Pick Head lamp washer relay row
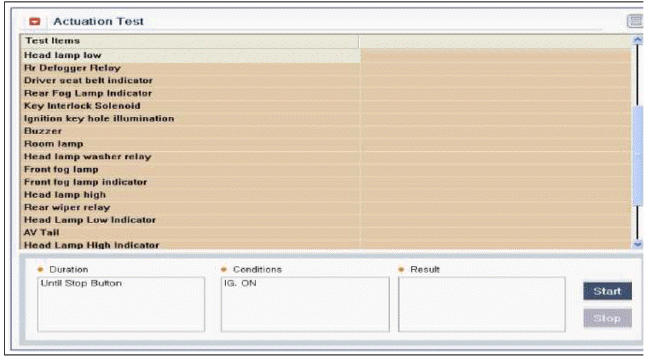 tap(326, 157)
